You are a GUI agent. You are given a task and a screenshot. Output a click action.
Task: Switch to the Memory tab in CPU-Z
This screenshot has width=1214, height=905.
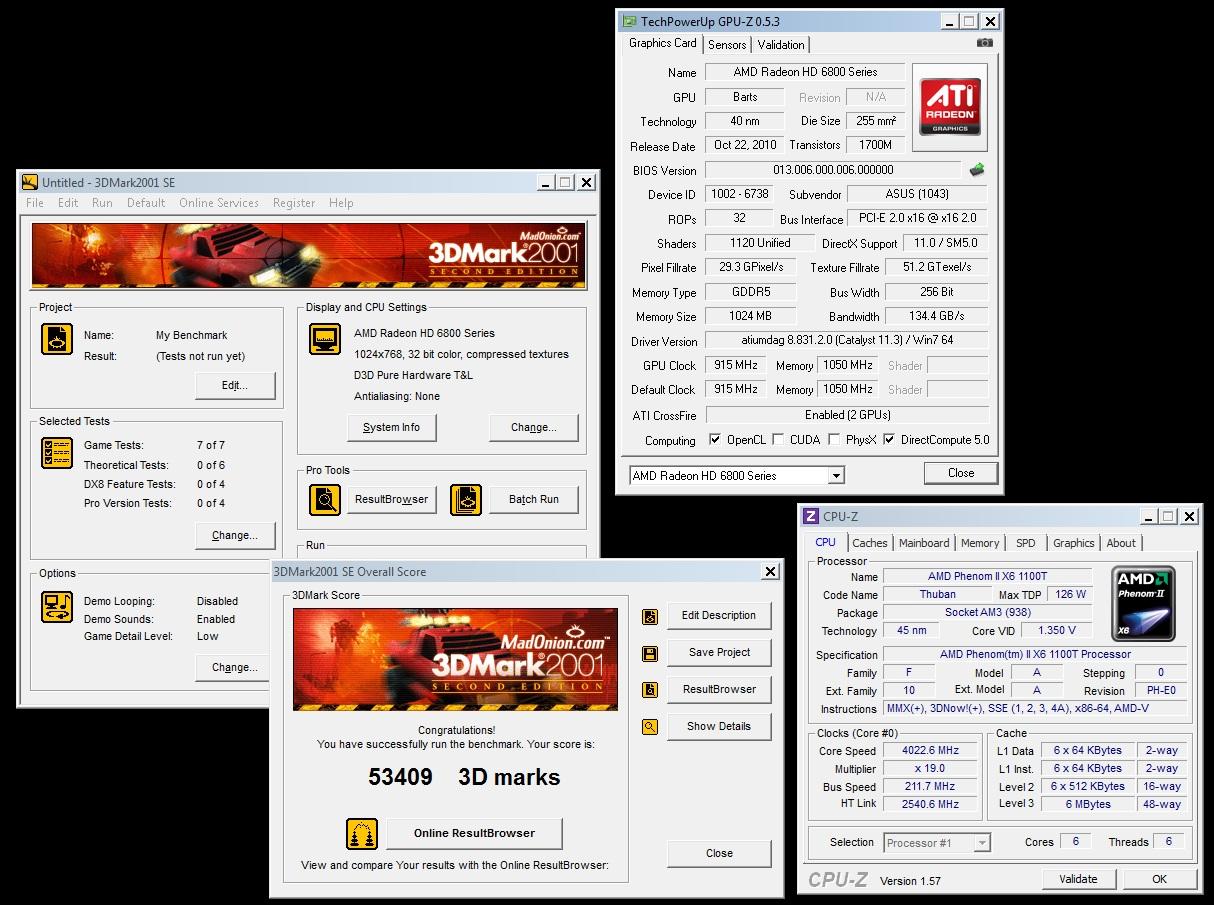pos(980,543)
